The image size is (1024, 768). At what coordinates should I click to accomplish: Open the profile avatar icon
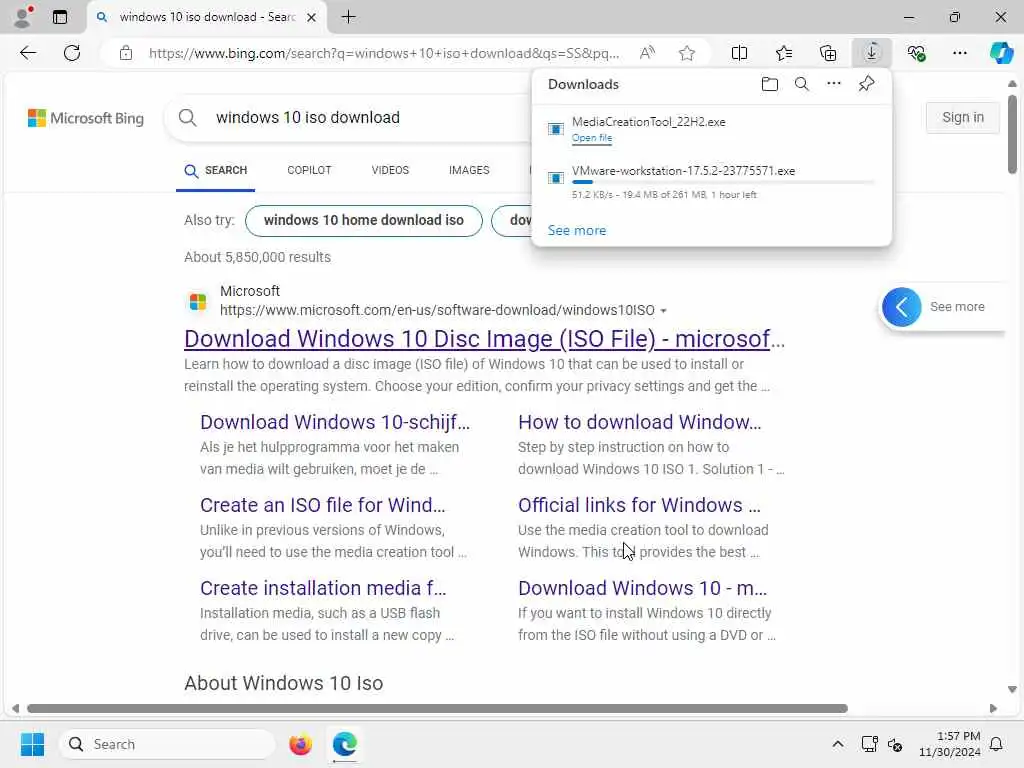23,17
